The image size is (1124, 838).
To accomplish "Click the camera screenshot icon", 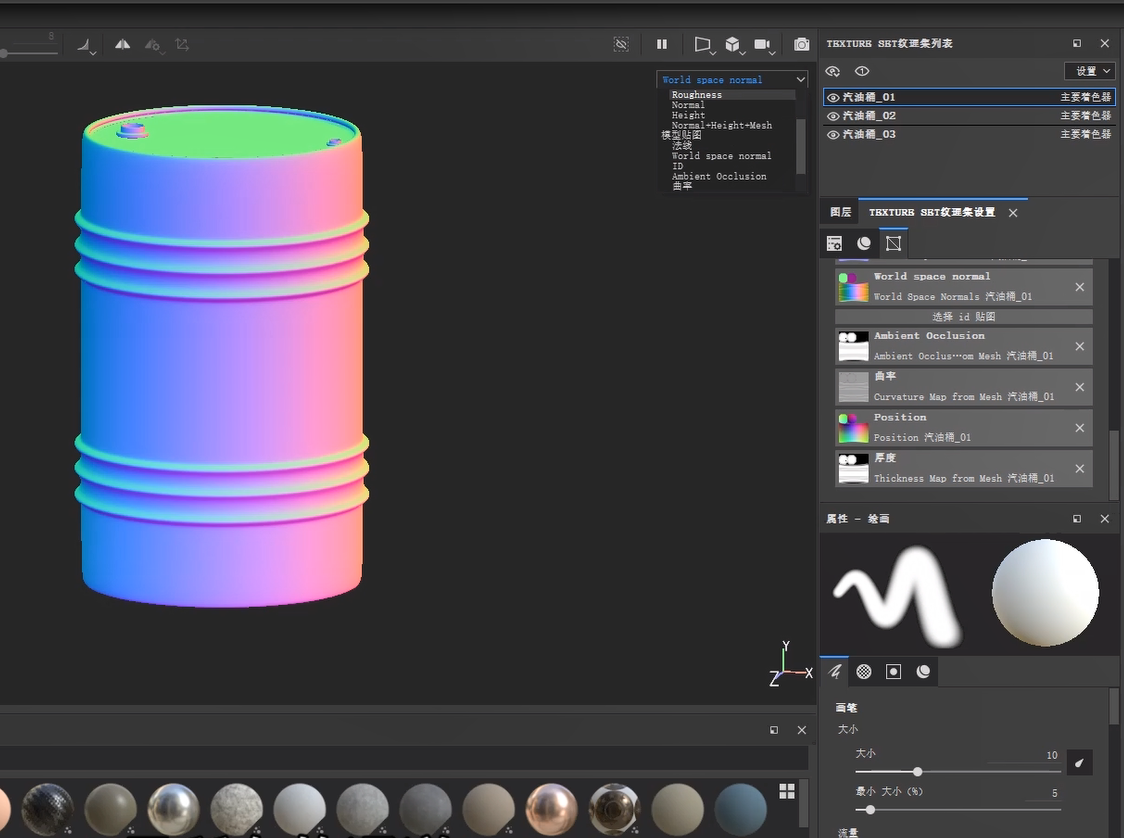I will [801, 44].
